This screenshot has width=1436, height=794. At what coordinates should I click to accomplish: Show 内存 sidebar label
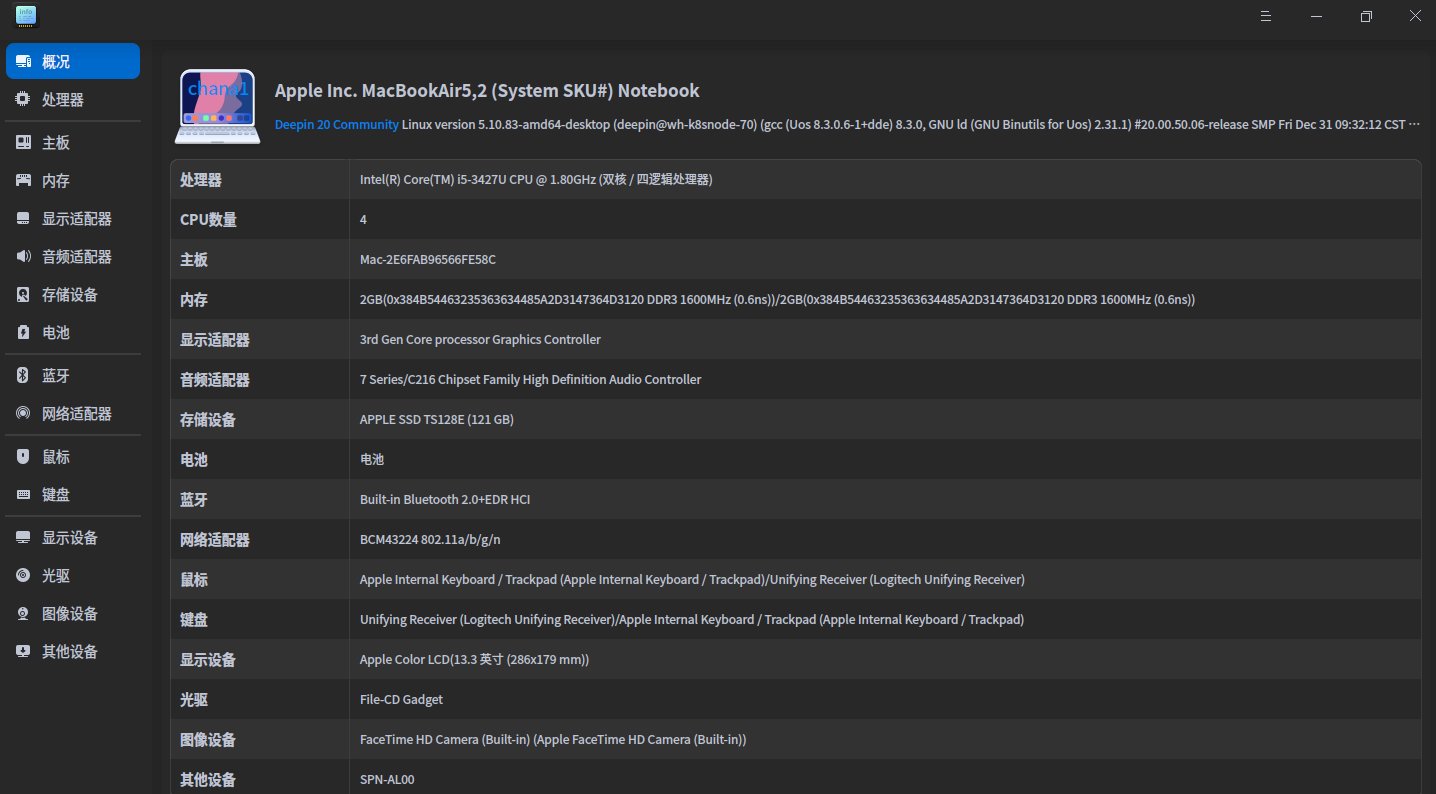(x=56, y=181)
